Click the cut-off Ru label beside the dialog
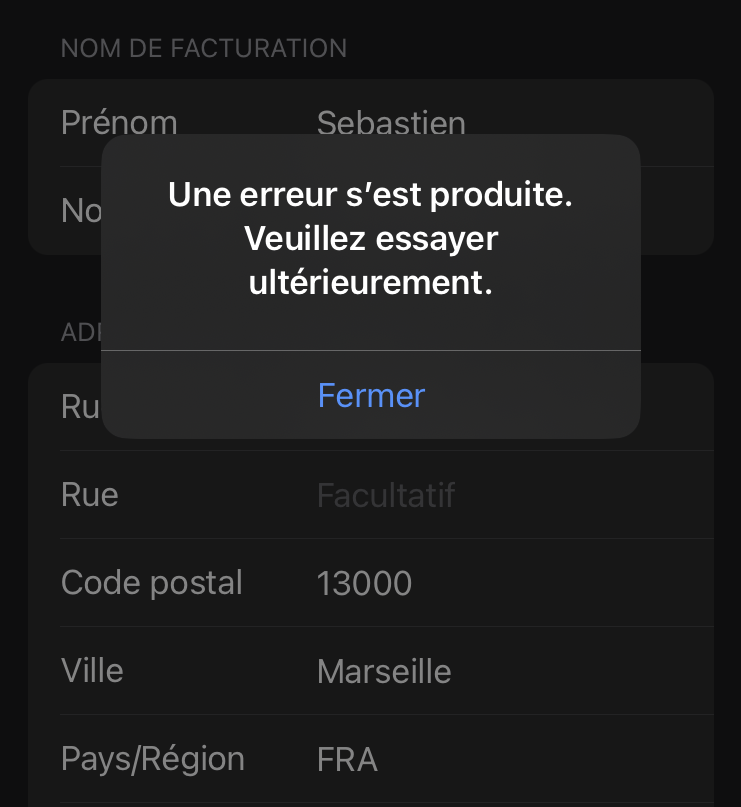Viewport: 741px width, 807px height. point(80,407)
